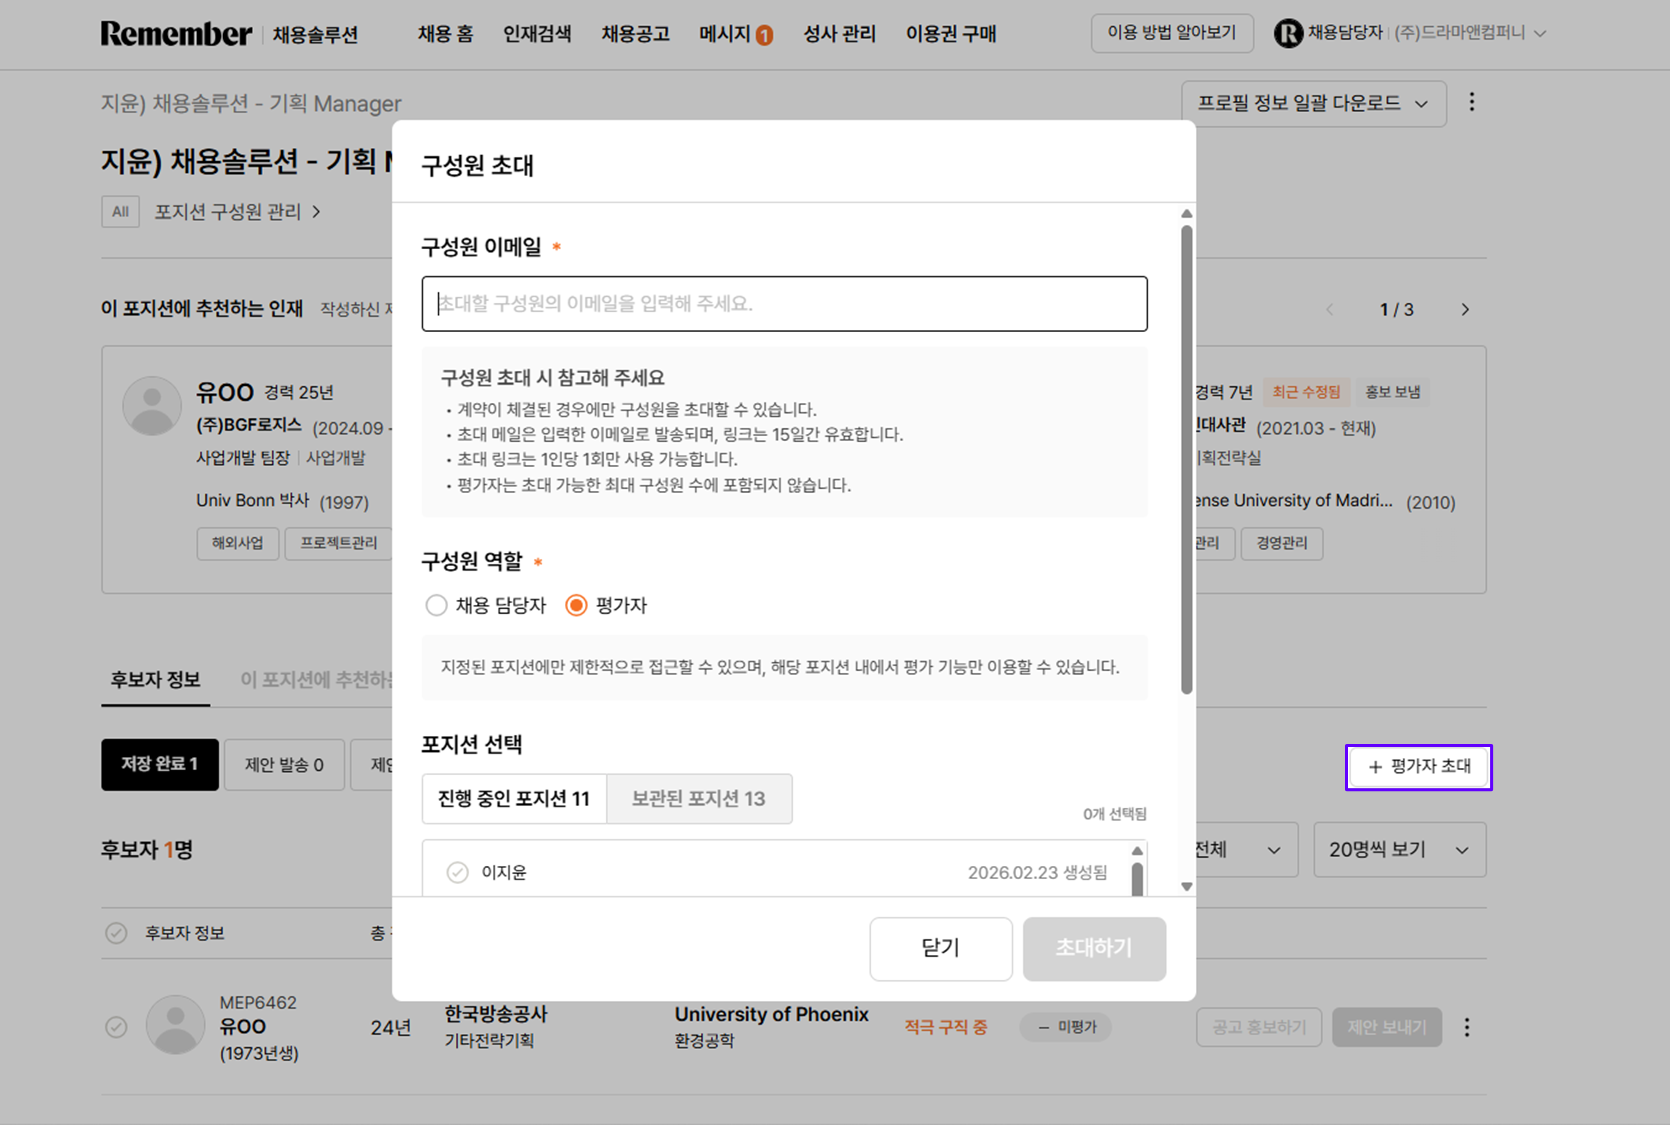Click the 닫기 button

point(940,948)
